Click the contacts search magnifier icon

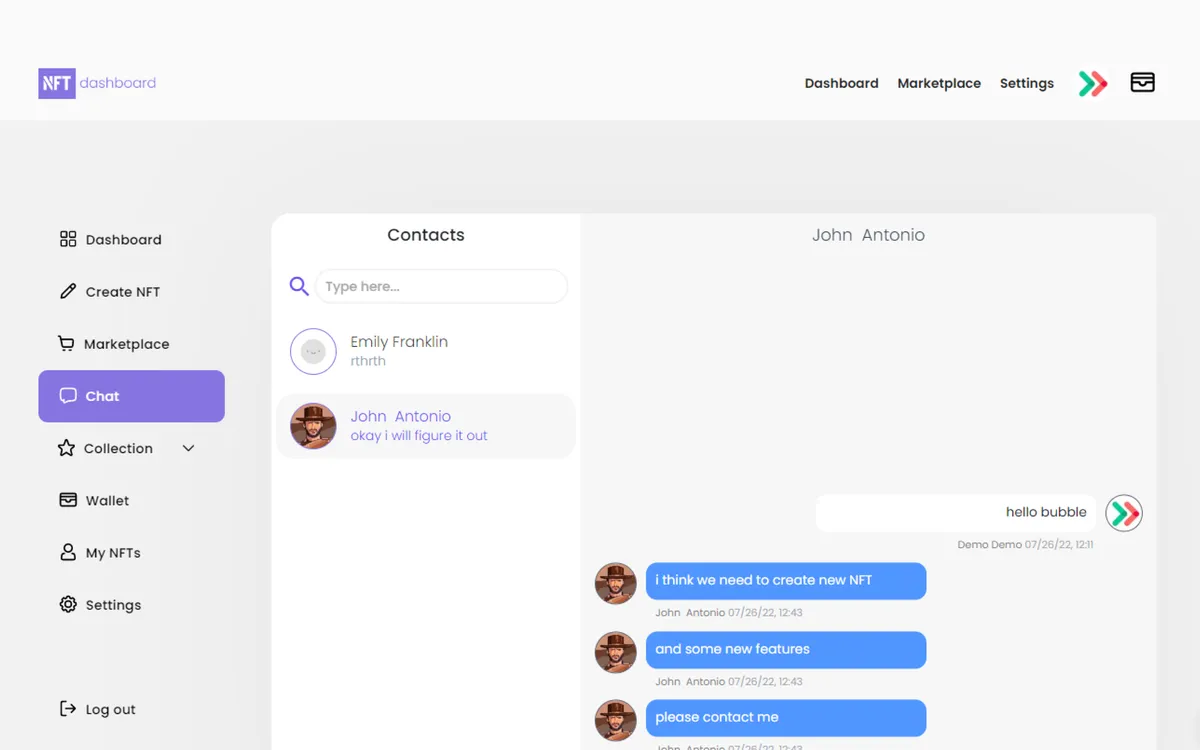(x=298, y=286)
